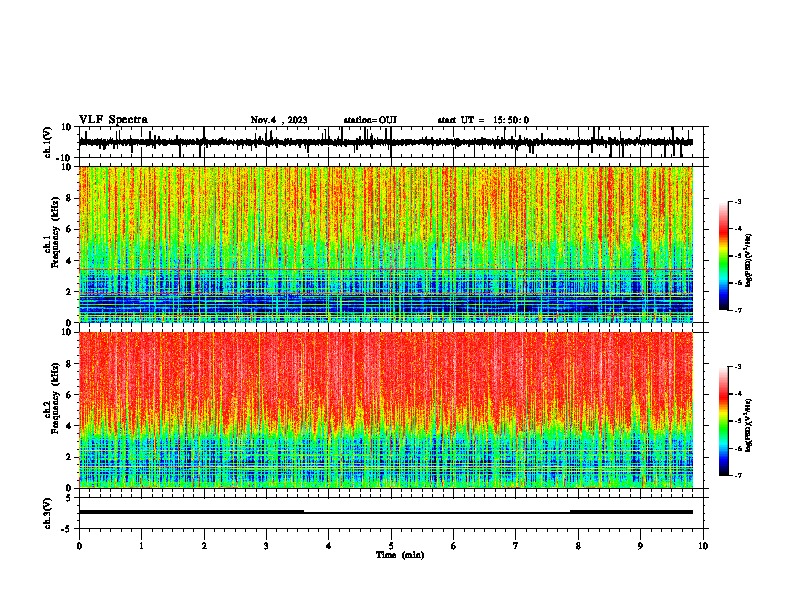Screen dimensions: 792x612
Task: Click time axis tick label "0"
Action: [x=79, y=546]
